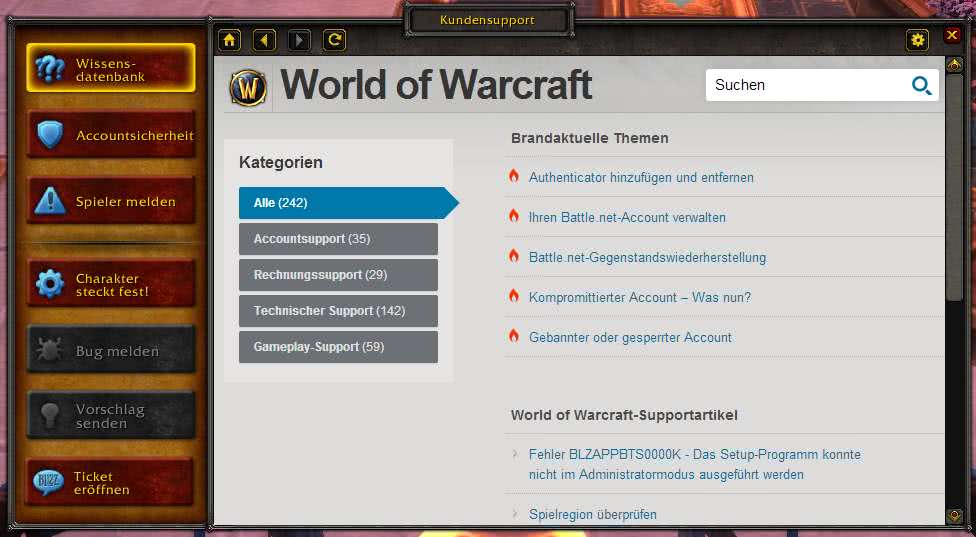
Task: Click the shield icon for Accountsicherheit
Action: [50, 134]
